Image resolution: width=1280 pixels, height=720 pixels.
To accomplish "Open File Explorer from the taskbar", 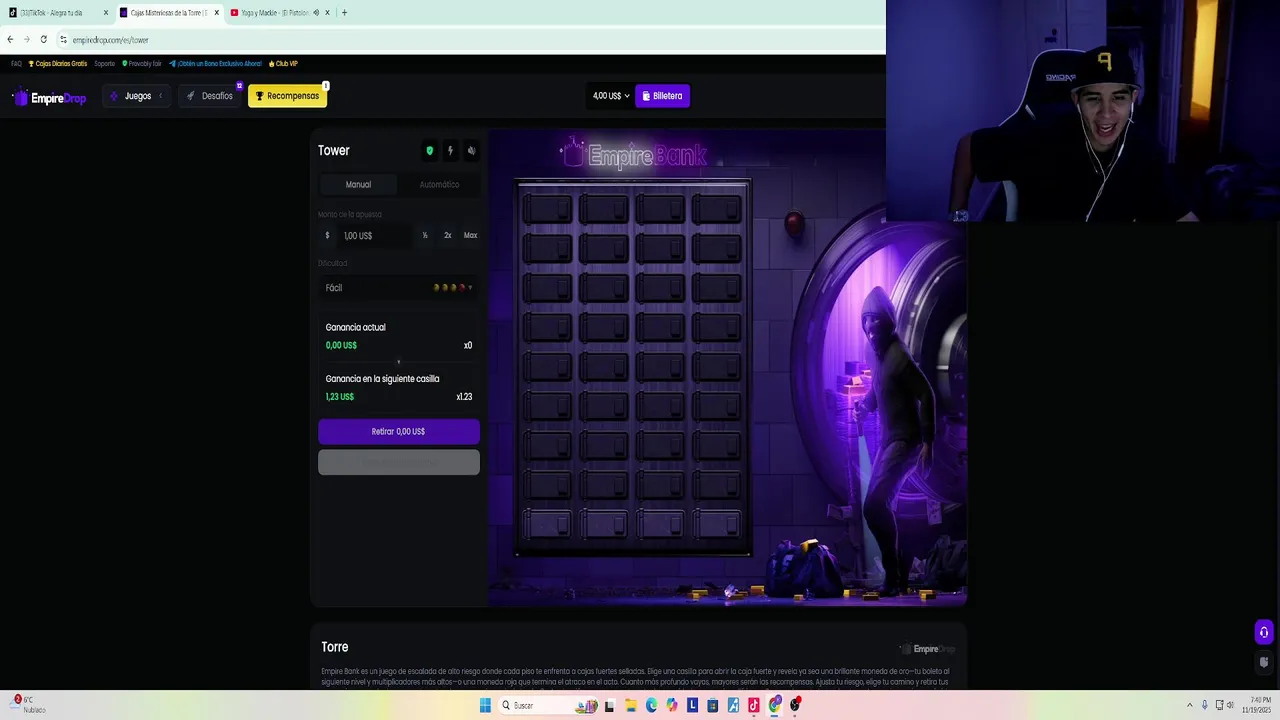I will click(x=630, y=705).
